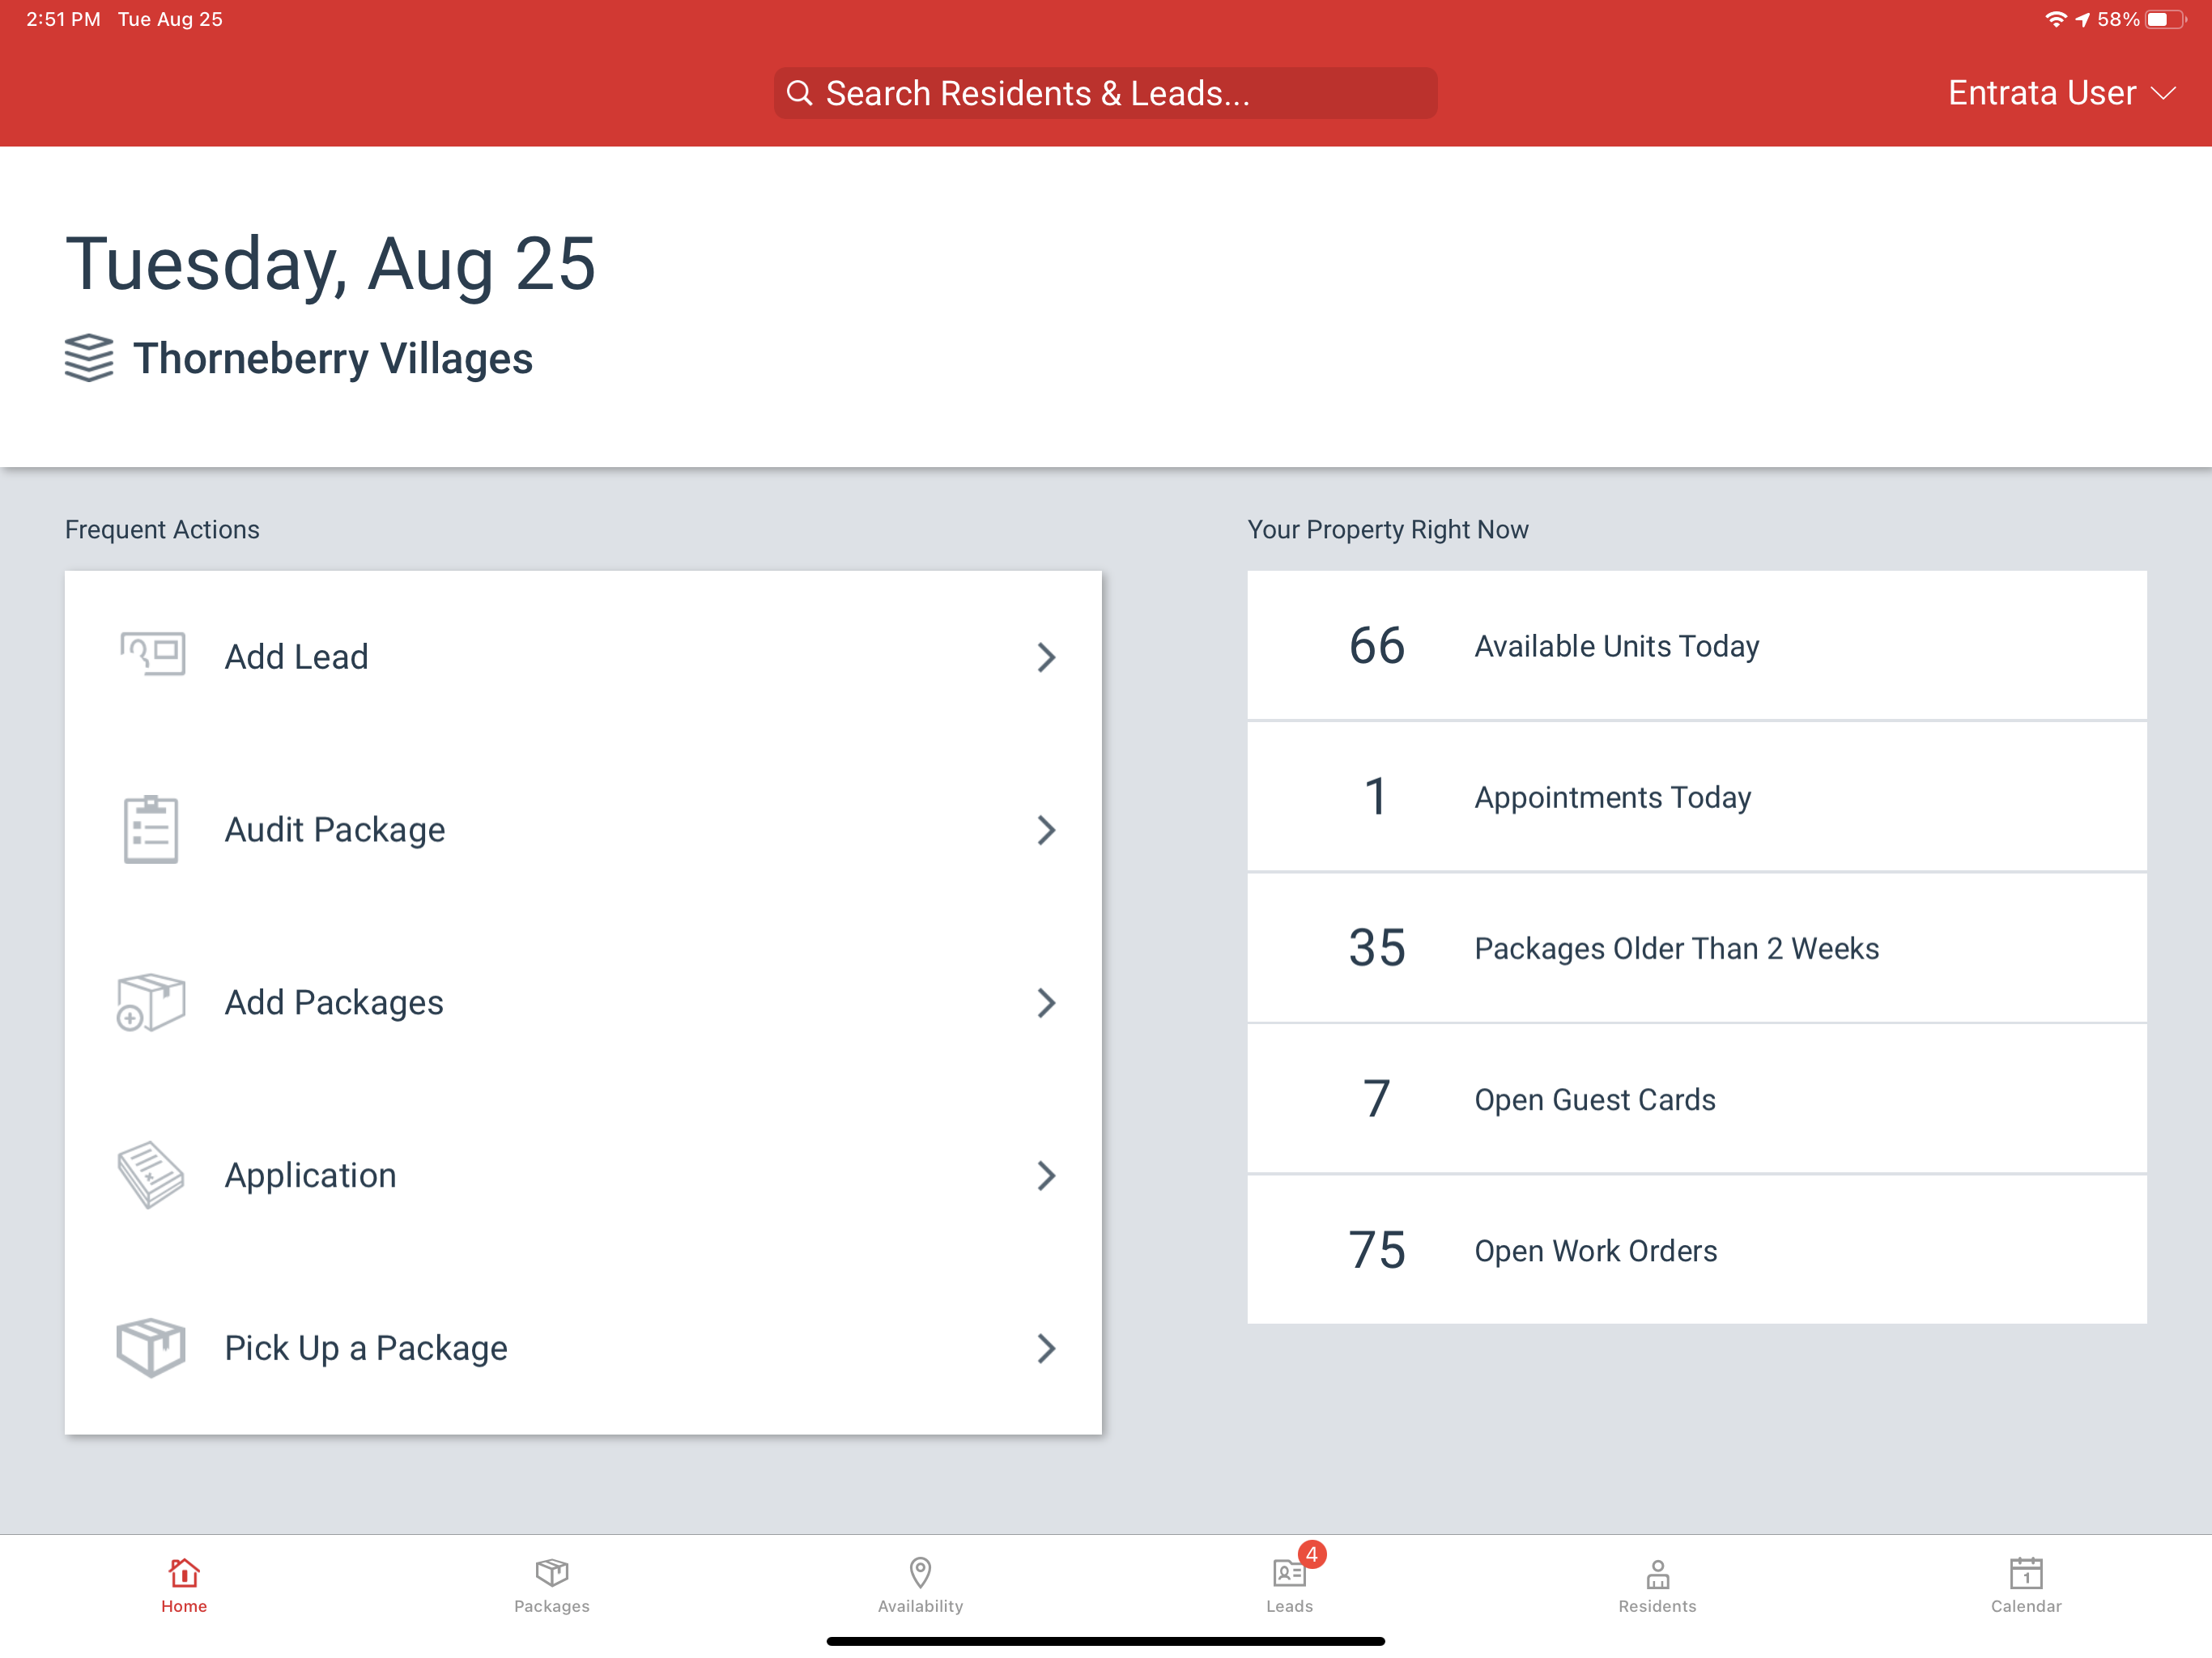The width and height of the screenshot is (2212, 1658).
Task: Select the Add Packages action
Action: (x=583, y=1003)
